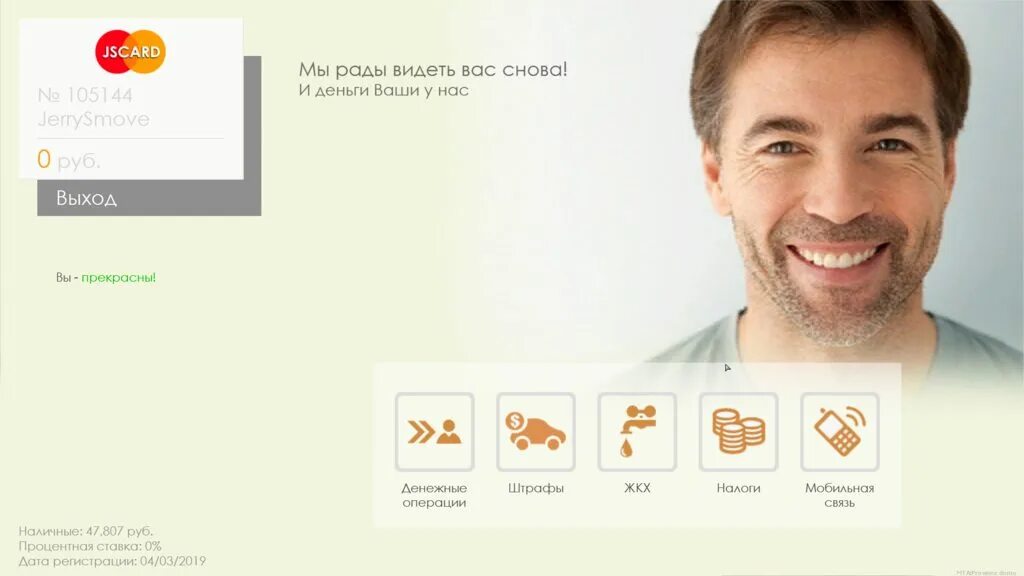This screenshot has width=1024, height=576.
Task: Open the Мобильная связь phone icon
Action: 840,432
